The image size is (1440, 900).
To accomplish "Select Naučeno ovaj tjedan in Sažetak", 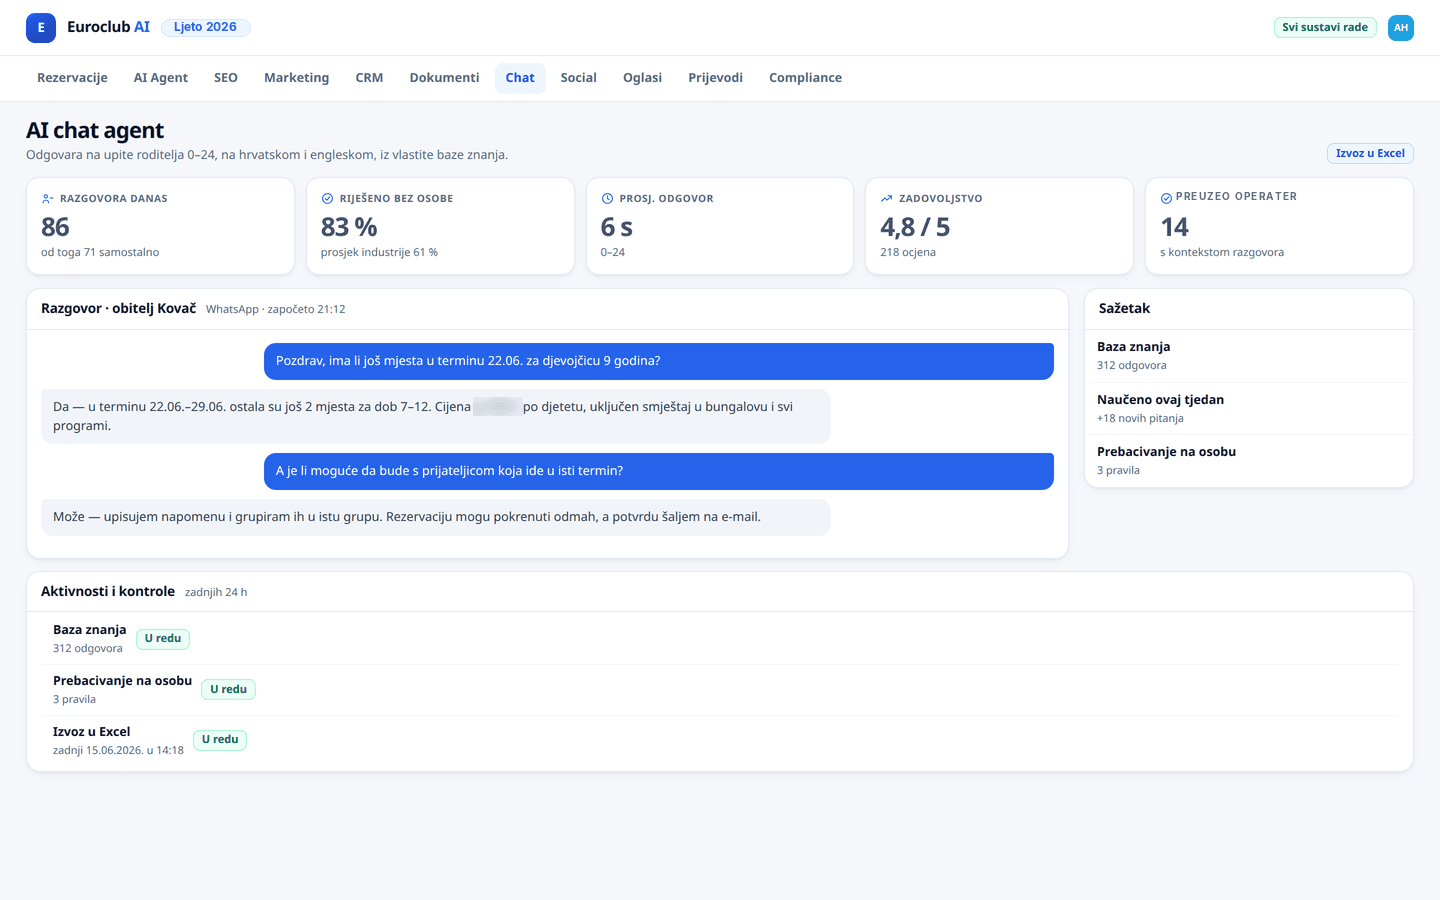I will [x=1249, y=408].
